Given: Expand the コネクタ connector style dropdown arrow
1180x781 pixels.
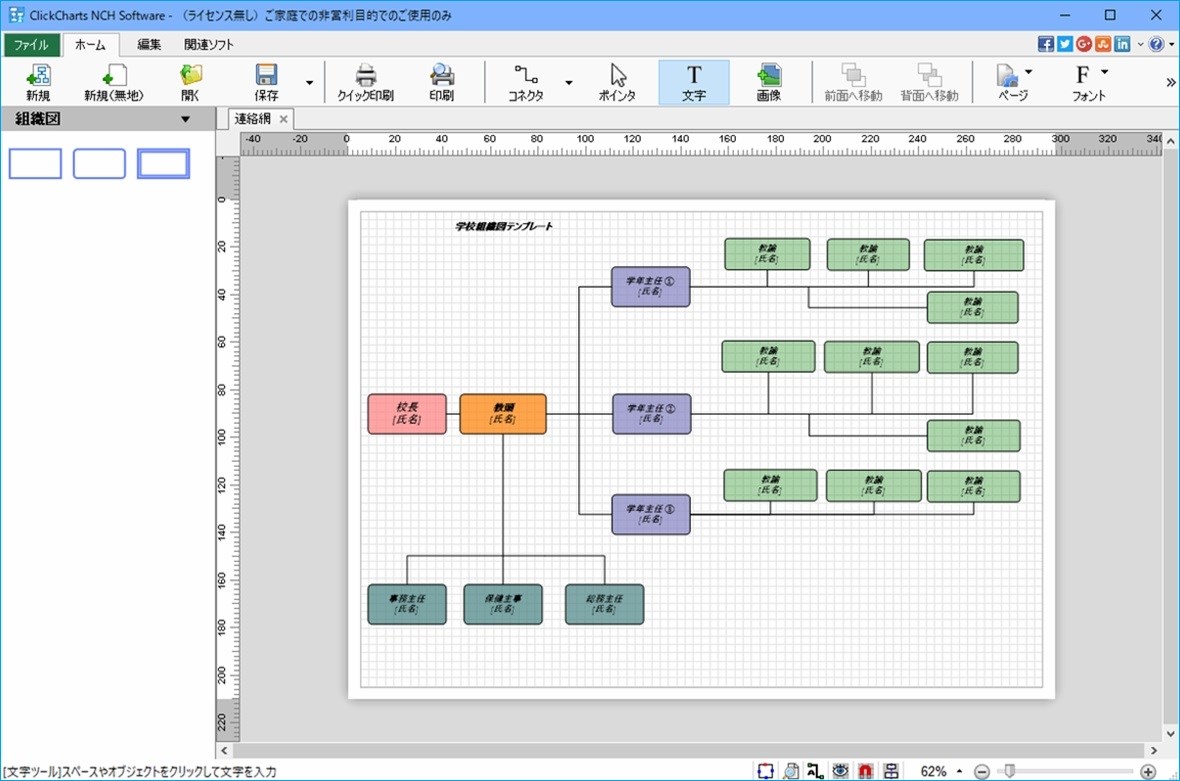Looking at the screenshot, I should point(569,83).
